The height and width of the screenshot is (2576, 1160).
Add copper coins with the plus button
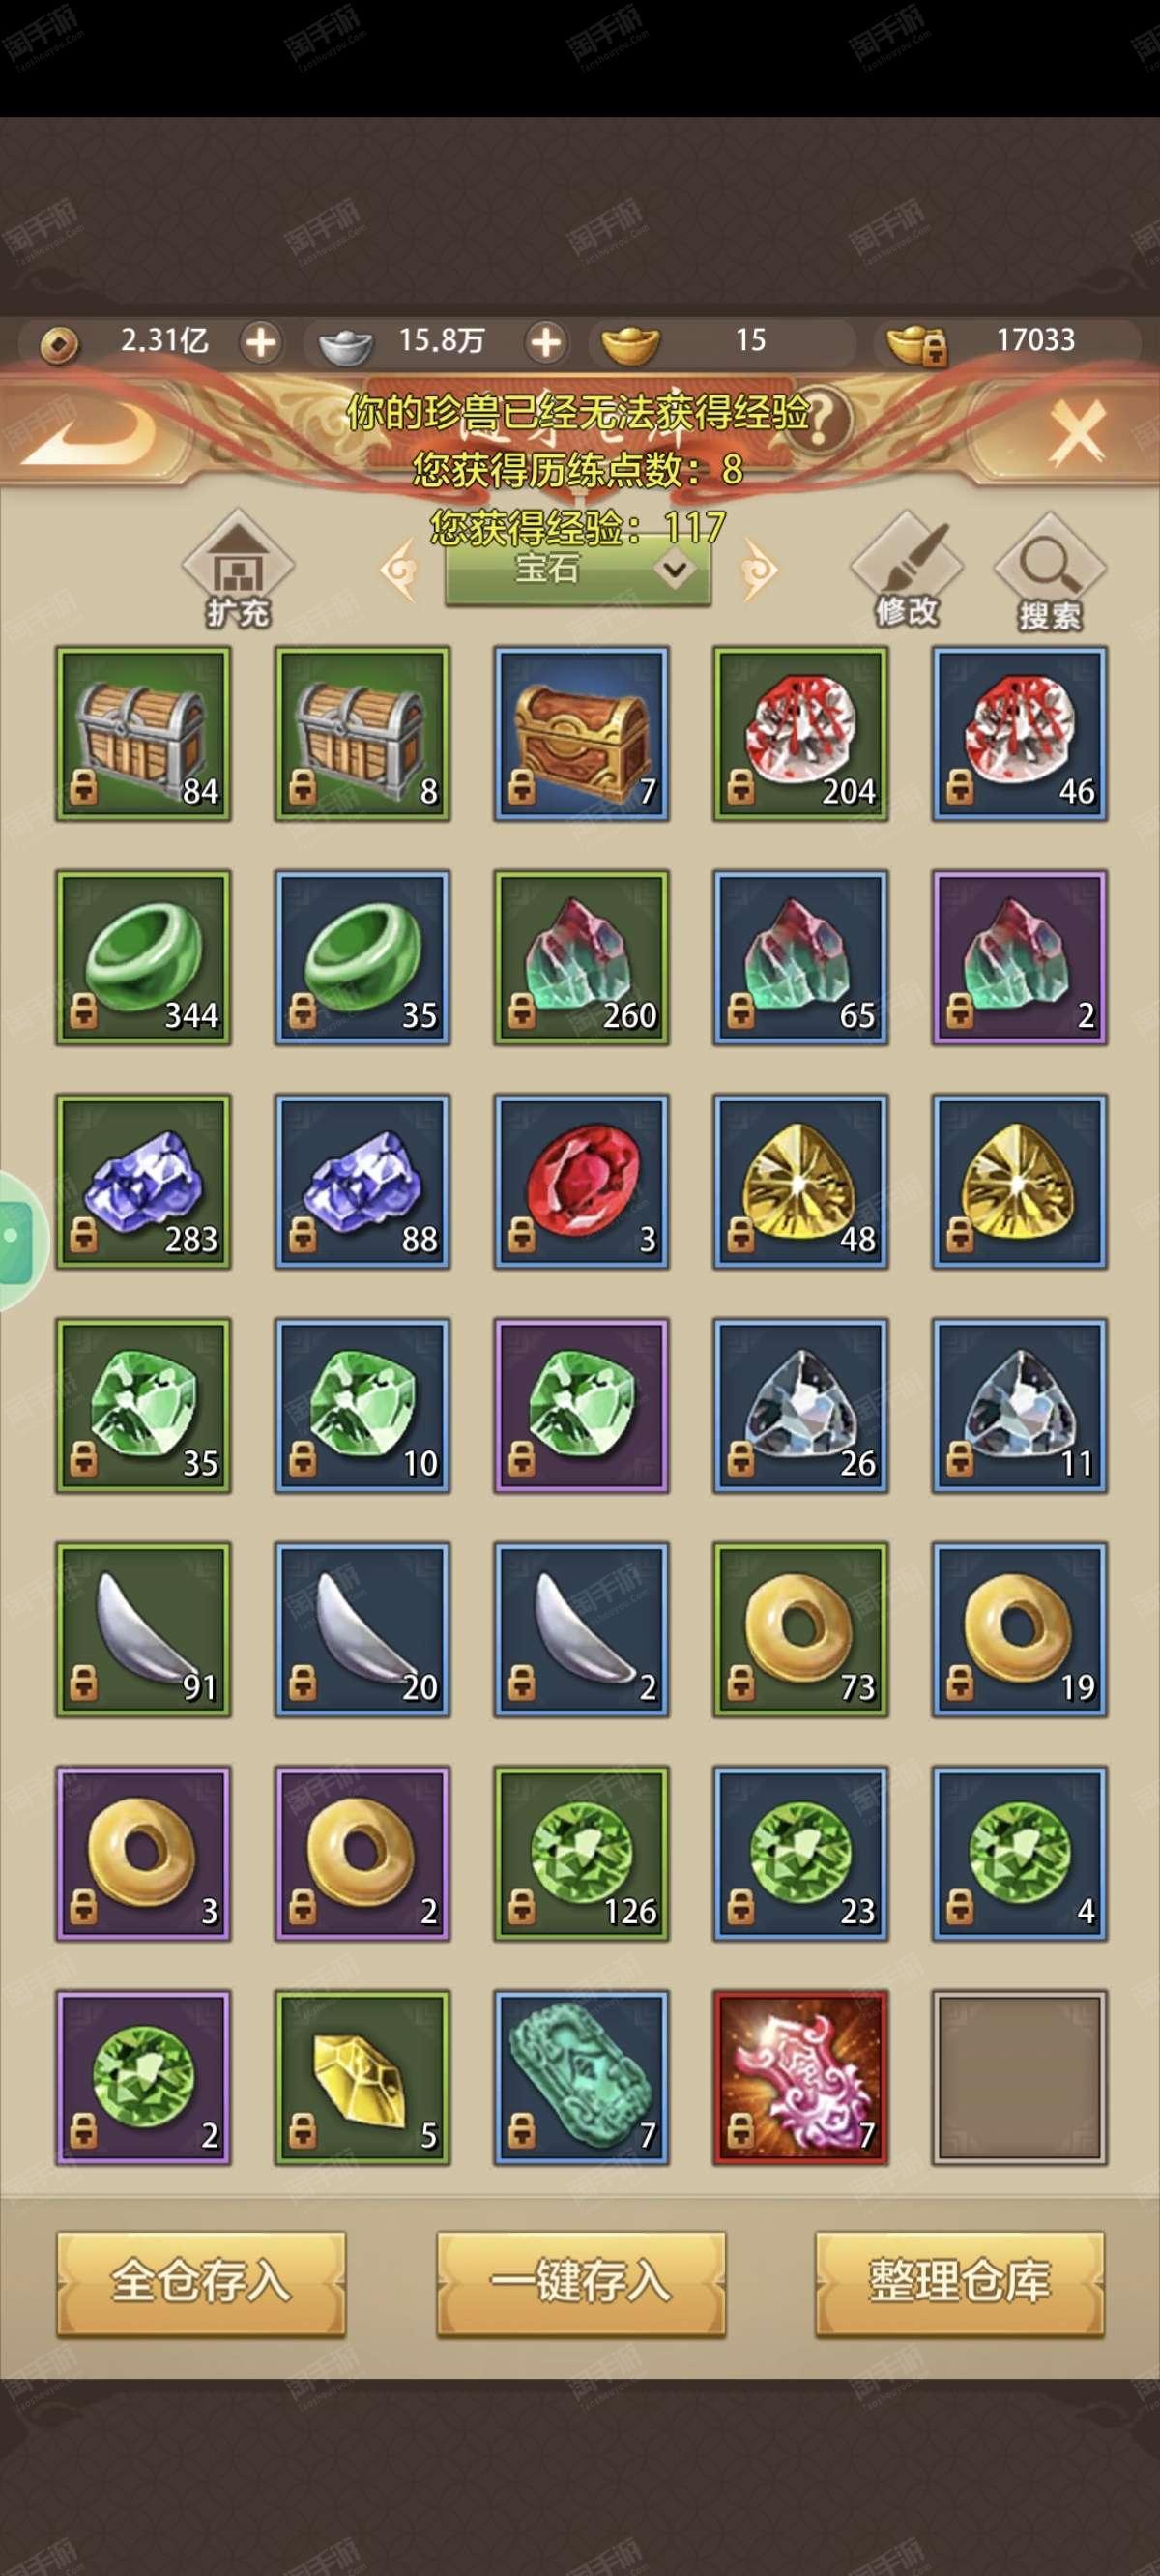[260, 343]
